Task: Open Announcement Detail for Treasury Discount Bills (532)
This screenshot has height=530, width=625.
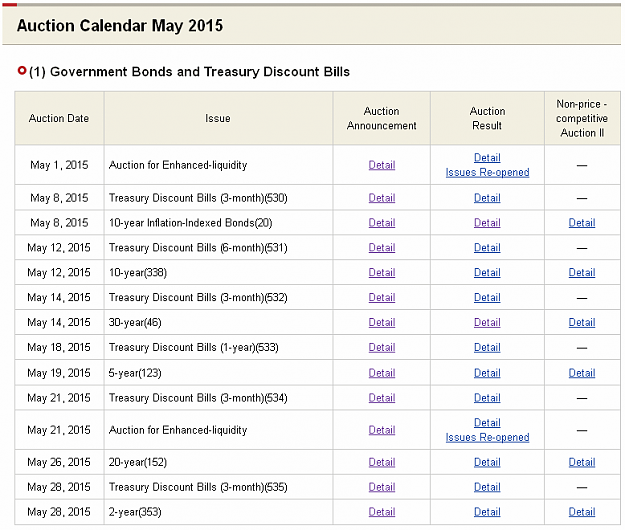Action: pos(381,298)
